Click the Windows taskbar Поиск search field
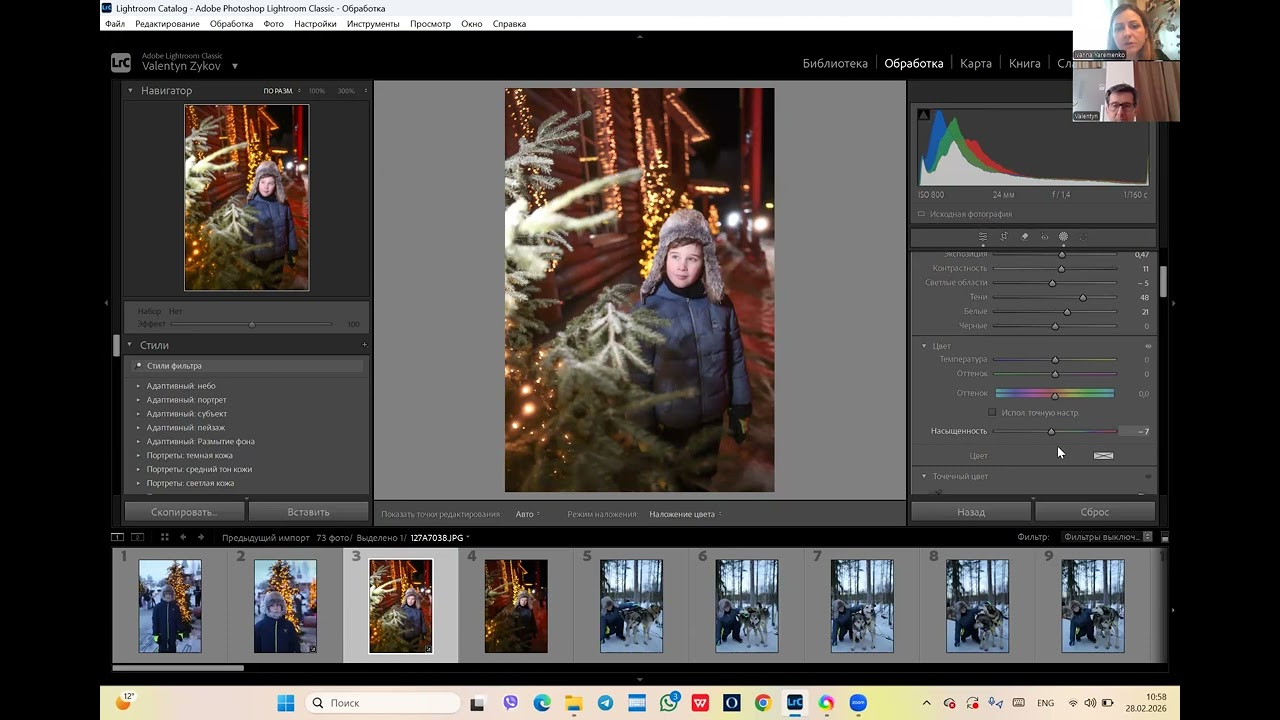Viewport: 1280px width, 720px height. (381, 703)
